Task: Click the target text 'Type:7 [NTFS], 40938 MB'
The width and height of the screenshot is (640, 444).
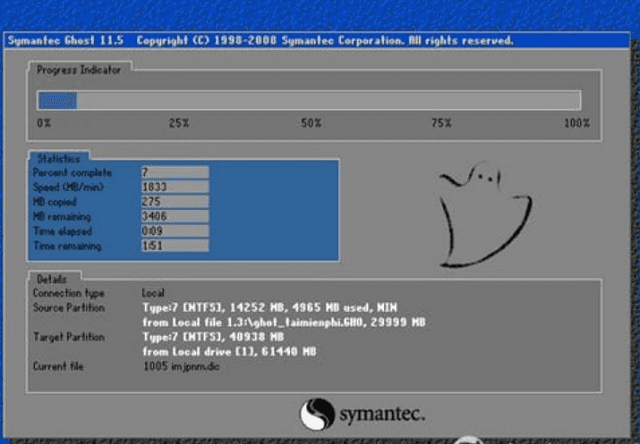Action: (213, 337)
